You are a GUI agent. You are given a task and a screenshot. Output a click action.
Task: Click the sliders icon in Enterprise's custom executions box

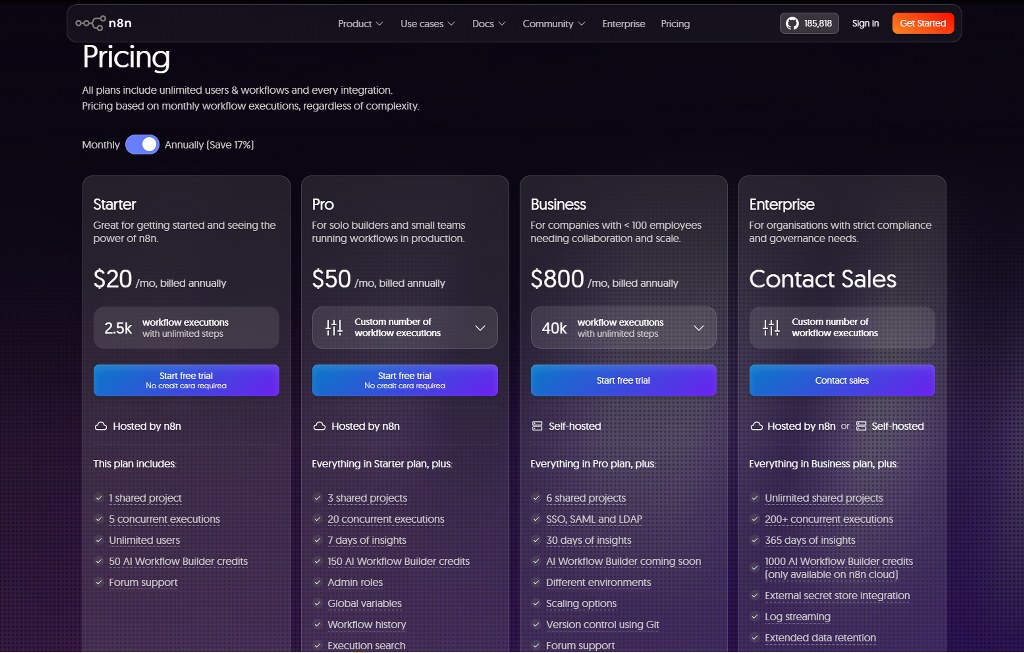click(x=771, y=328)
